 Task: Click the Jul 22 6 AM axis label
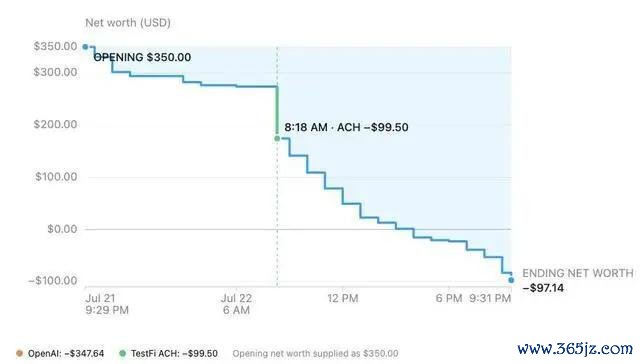[236, 304]
